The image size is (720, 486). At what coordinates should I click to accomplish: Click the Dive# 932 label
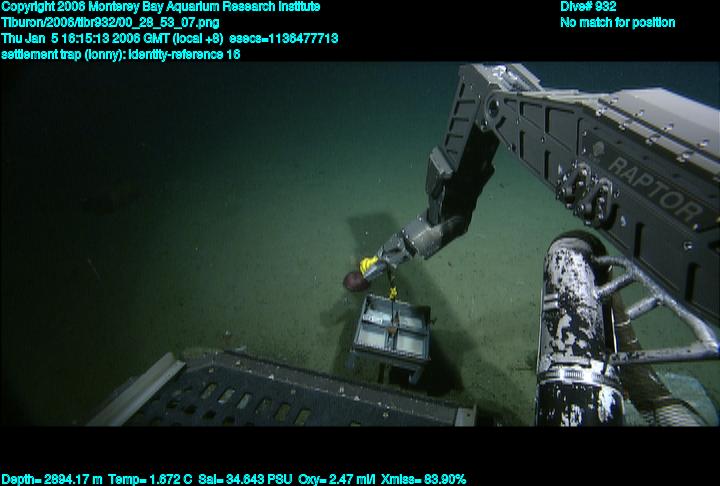(588, 7)
